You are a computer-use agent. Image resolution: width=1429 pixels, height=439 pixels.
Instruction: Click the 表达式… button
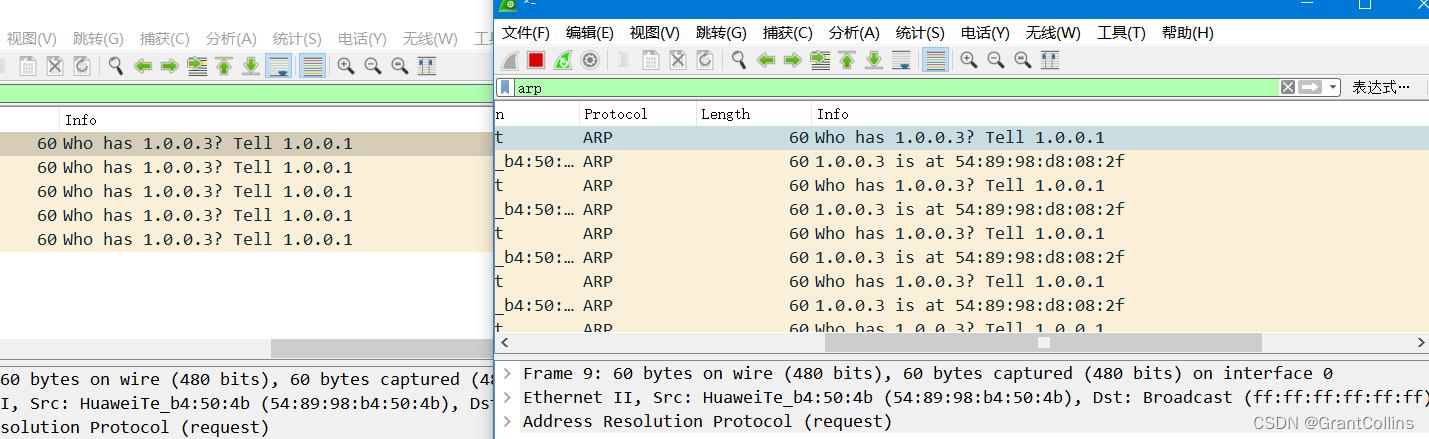1380,88
